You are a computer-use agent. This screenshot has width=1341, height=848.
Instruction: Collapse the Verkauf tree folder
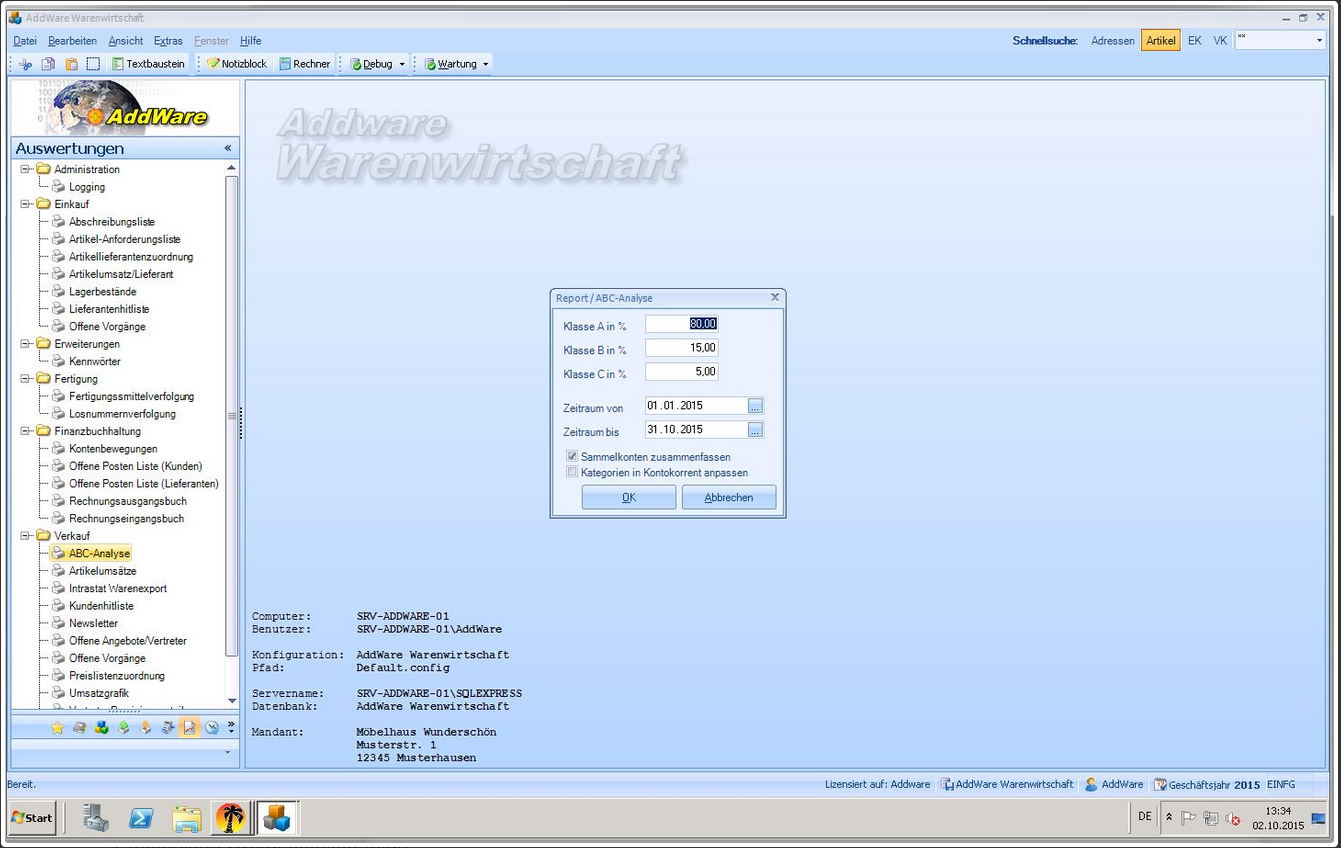26,536
